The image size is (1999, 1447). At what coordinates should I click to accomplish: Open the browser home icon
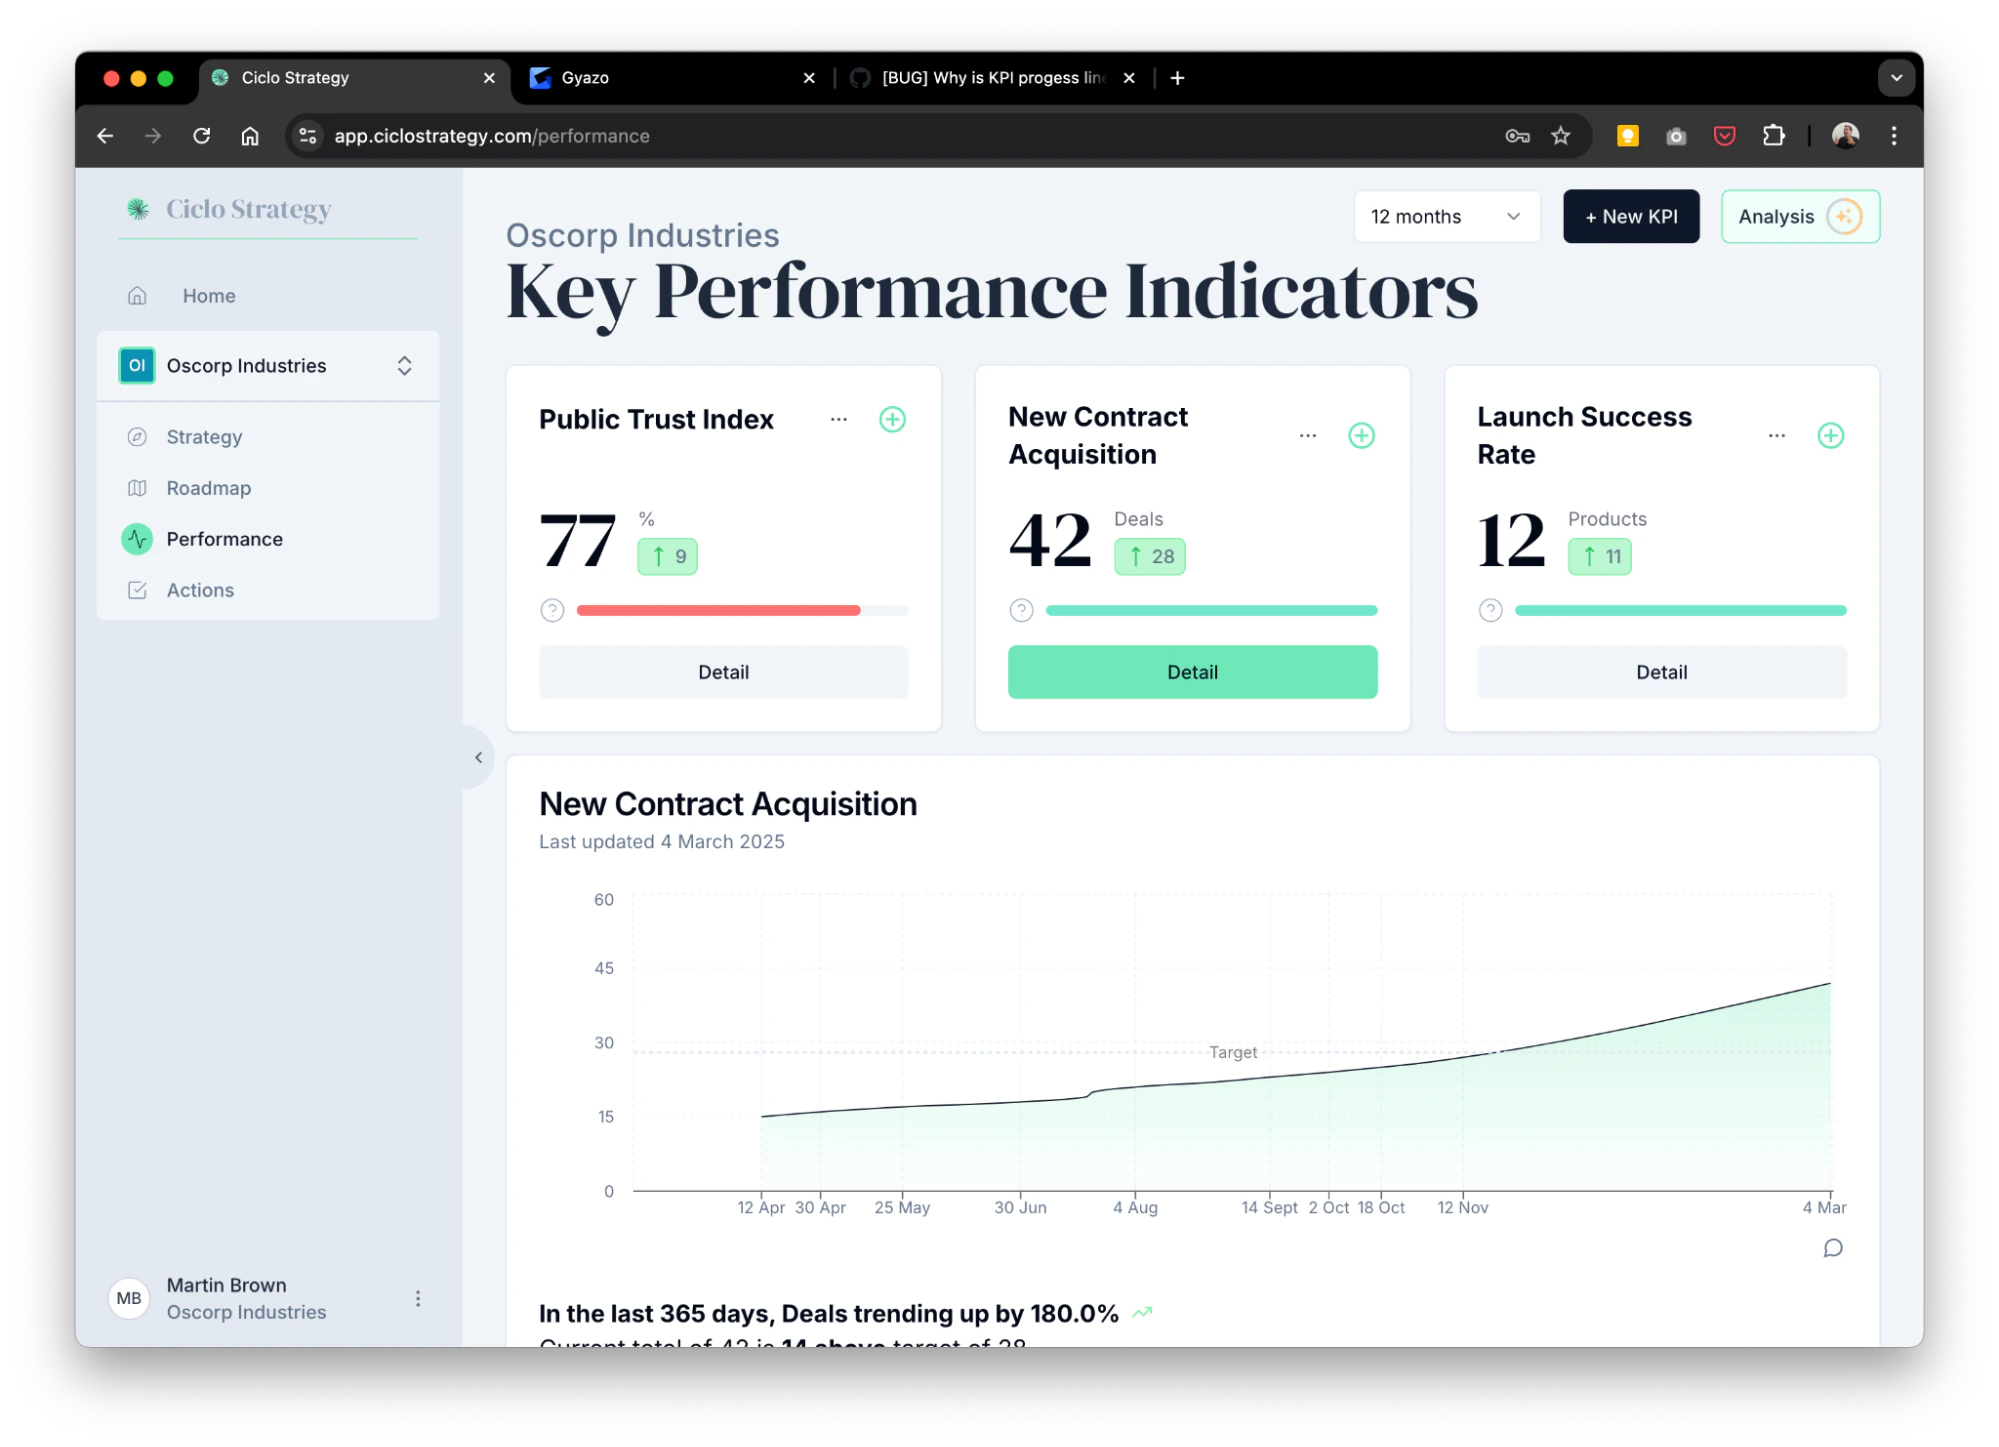coord(250,136)
